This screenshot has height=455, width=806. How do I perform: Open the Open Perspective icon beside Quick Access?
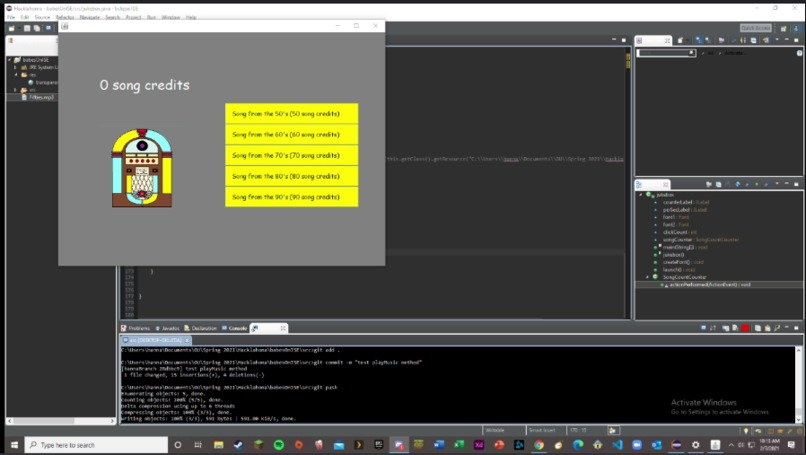(x=783, y=28)
